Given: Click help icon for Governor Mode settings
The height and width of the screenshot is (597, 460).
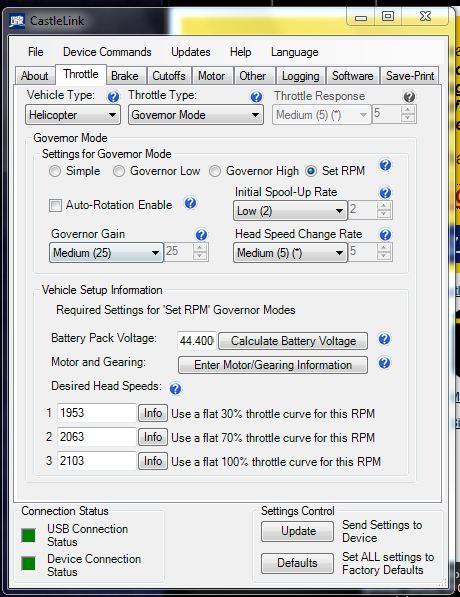Looking at the screenshot, I should point(385,165).
